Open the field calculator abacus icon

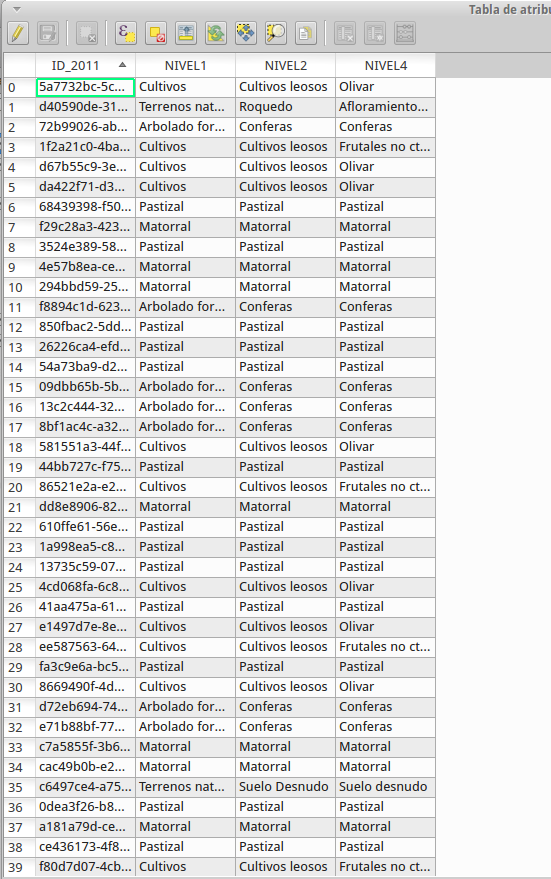click(x=404, y=33)
